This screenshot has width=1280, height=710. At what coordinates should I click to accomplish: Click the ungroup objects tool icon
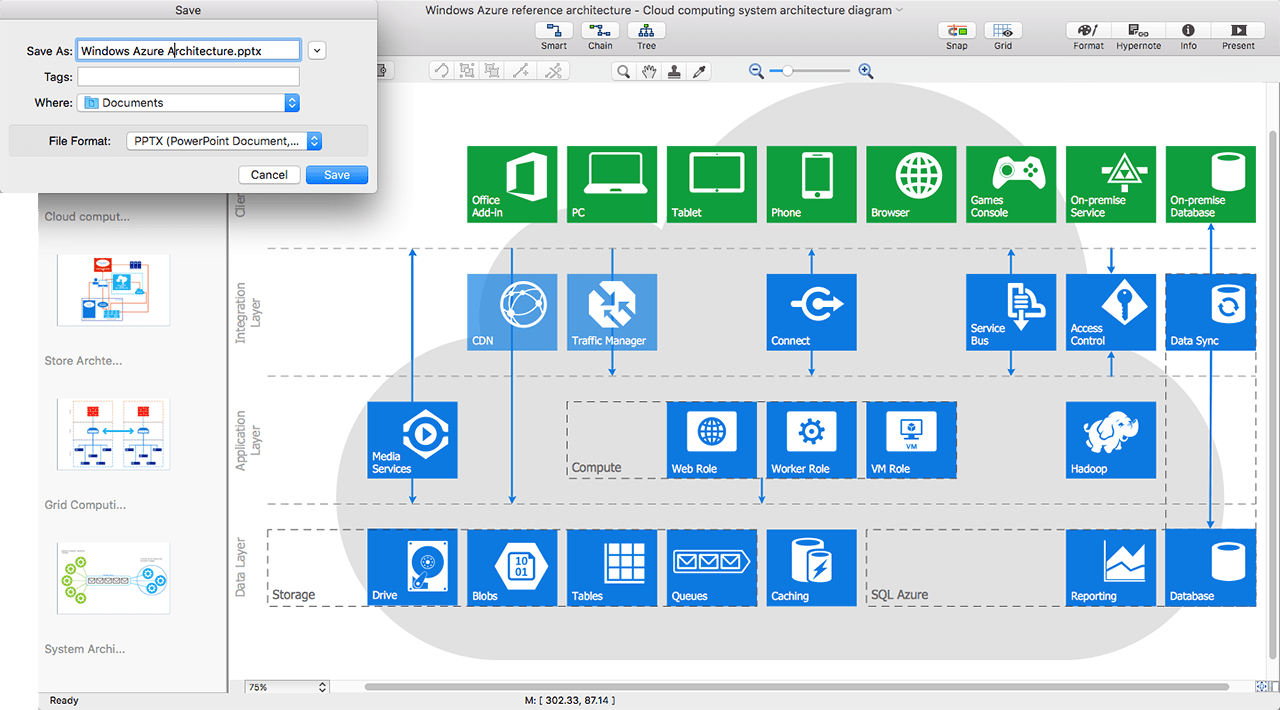point(492,71)
